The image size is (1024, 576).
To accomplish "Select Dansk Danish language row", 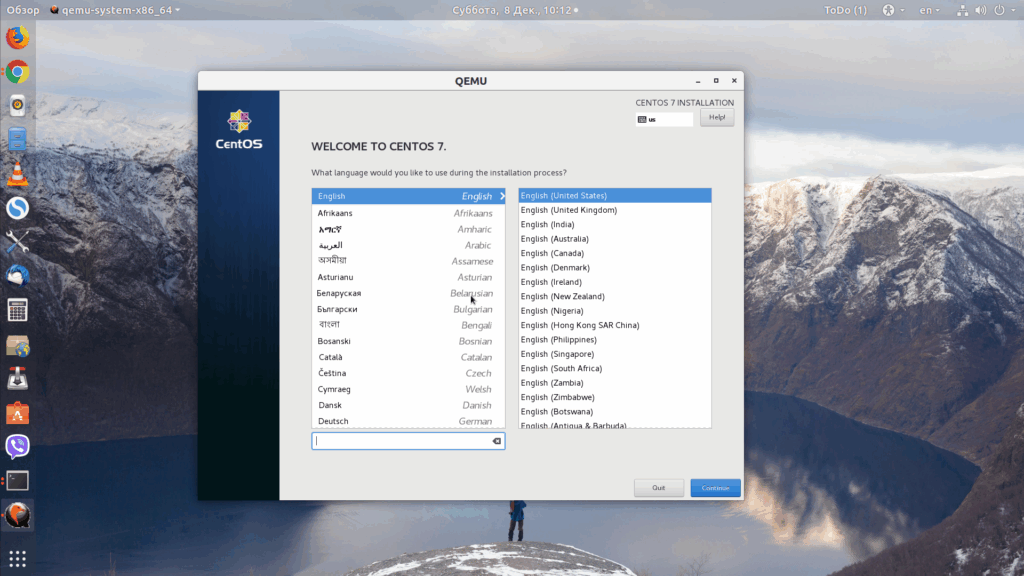I will [x=408, y=405].
